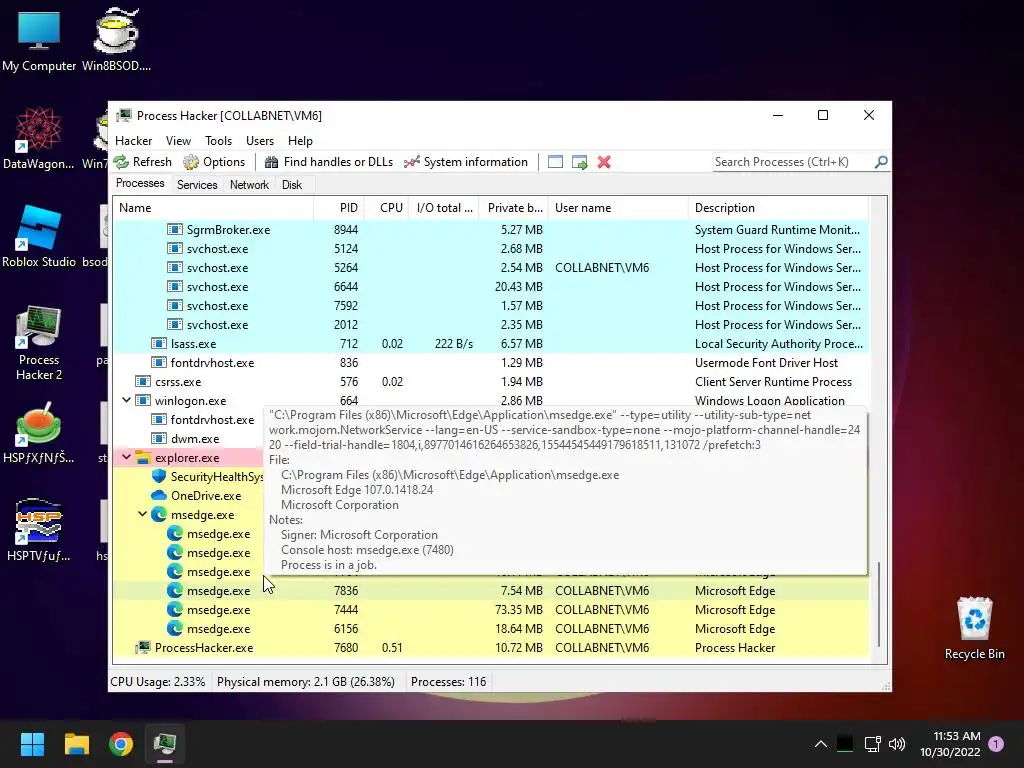Focus the Search Processes input field
Viewport: 1024px width, 768px height.
coord(793,162)
